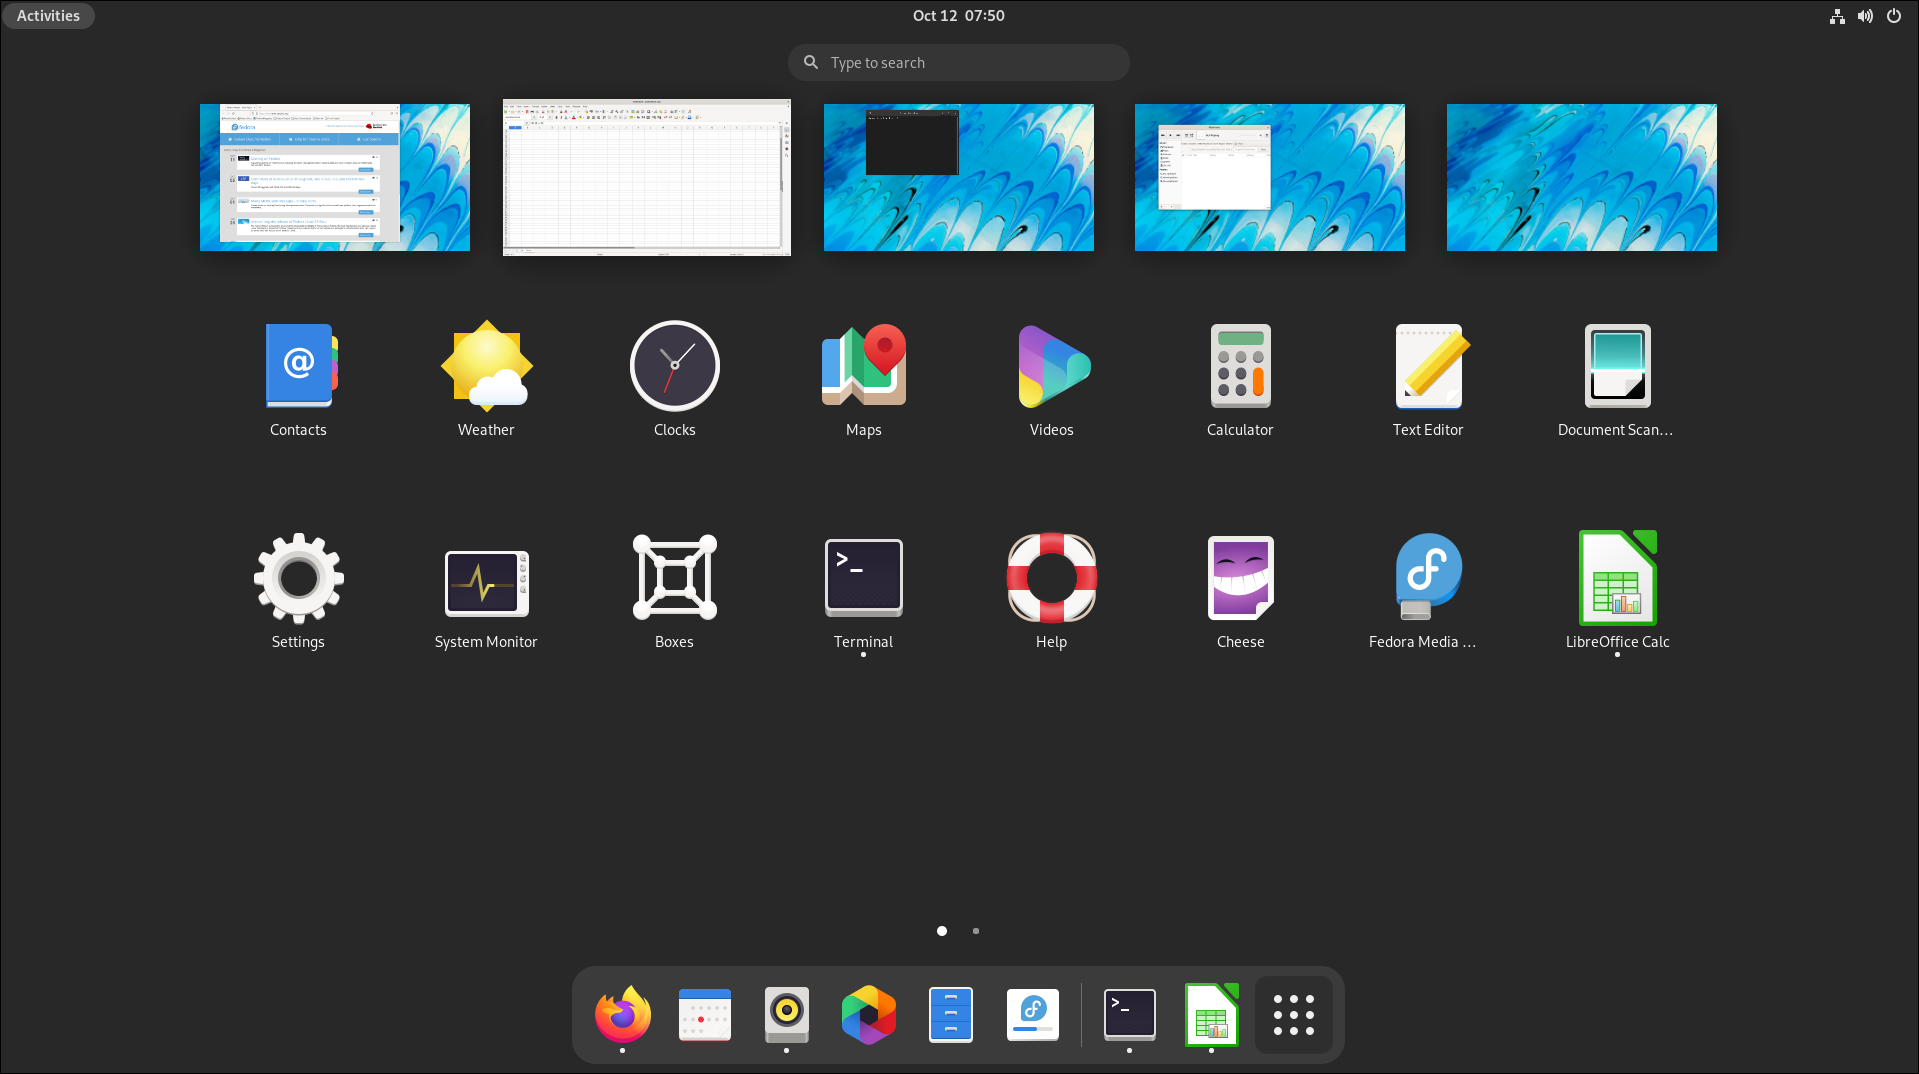Go to second app grid page dot

976,931
